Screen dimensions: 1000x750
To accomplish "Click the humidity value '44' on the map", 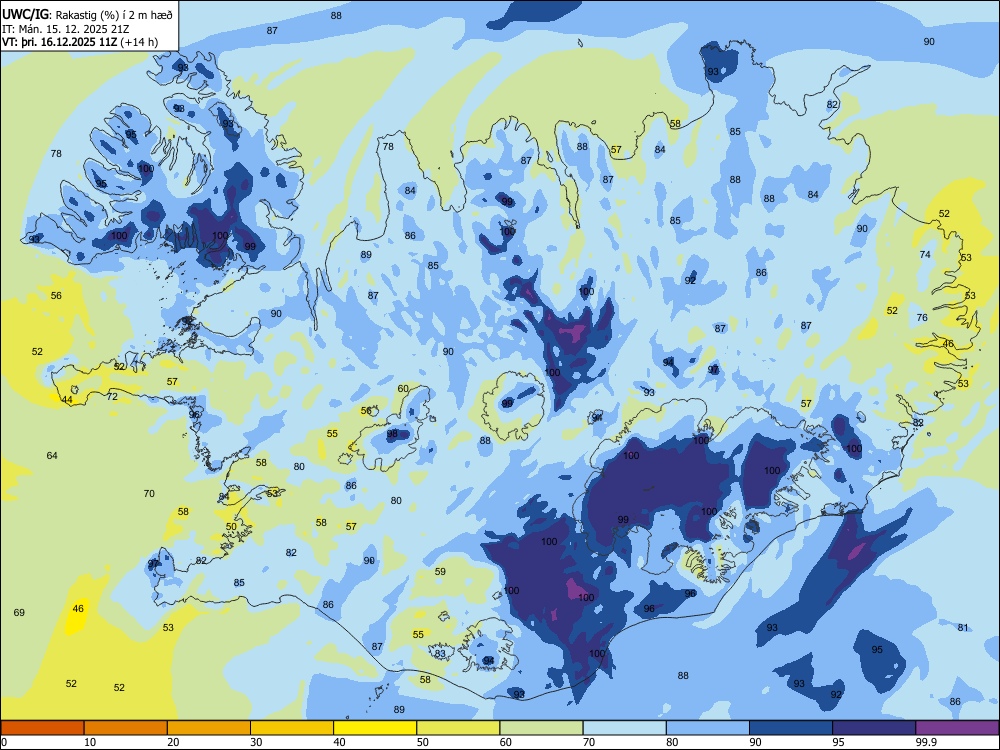I will coord(67,400).
